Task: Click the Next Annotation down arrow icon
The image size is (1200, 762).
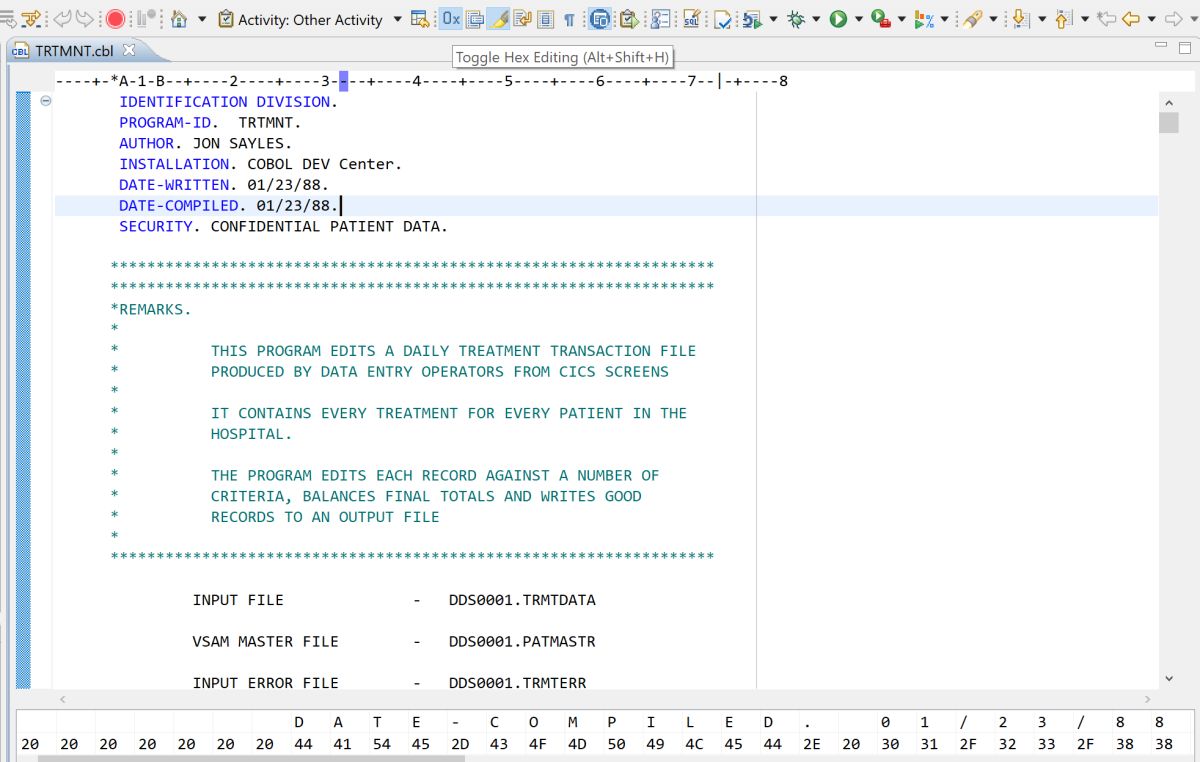Action: (x=1020, y=19)
